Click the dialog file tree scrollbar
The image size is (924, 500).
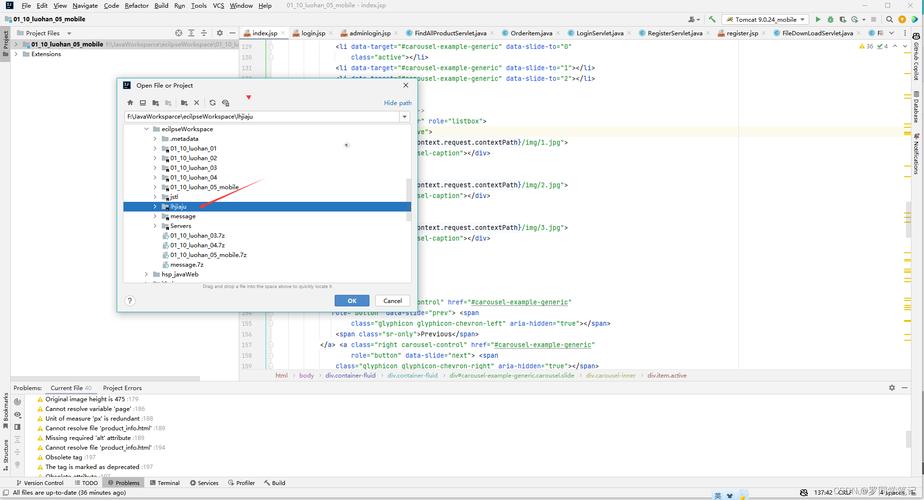click(x=408, y=199)
